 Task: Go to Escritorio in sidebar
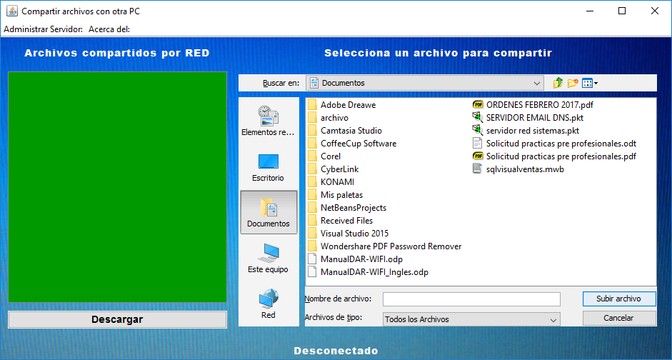pos(268,167)
